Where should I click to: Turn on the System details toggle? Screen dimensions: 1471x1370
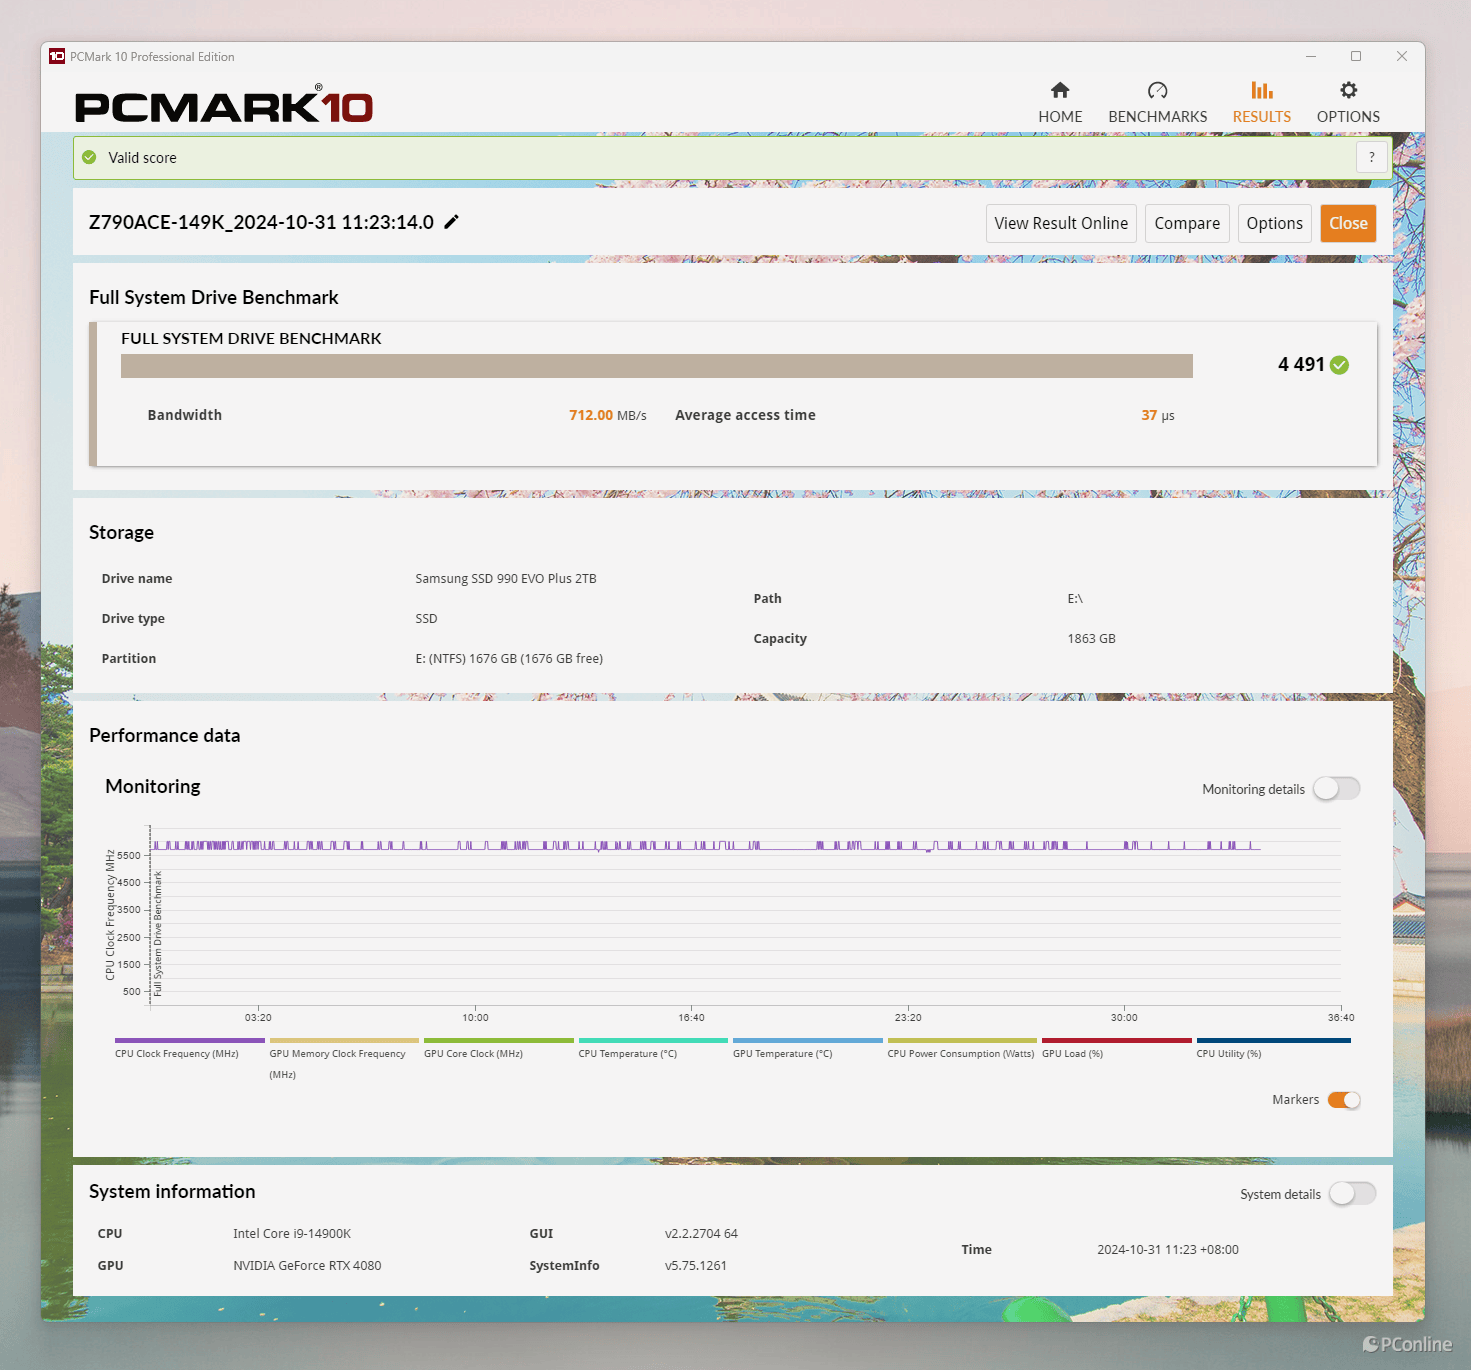coord(1352,1194)
